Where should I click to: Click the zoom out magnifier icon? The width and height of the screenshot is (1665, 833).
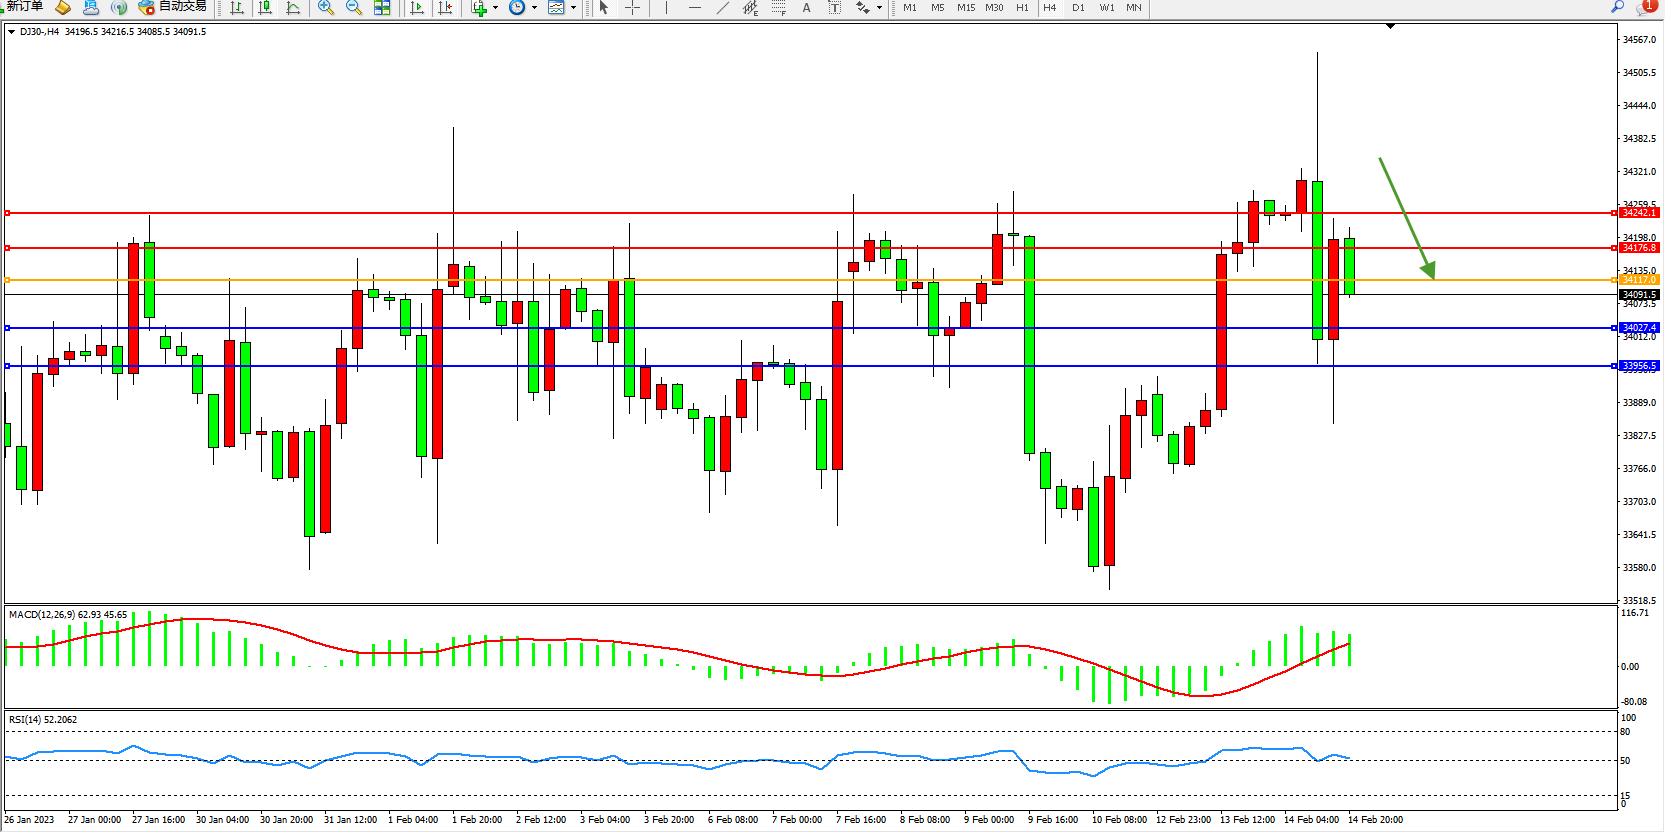[x=354, y=8]
